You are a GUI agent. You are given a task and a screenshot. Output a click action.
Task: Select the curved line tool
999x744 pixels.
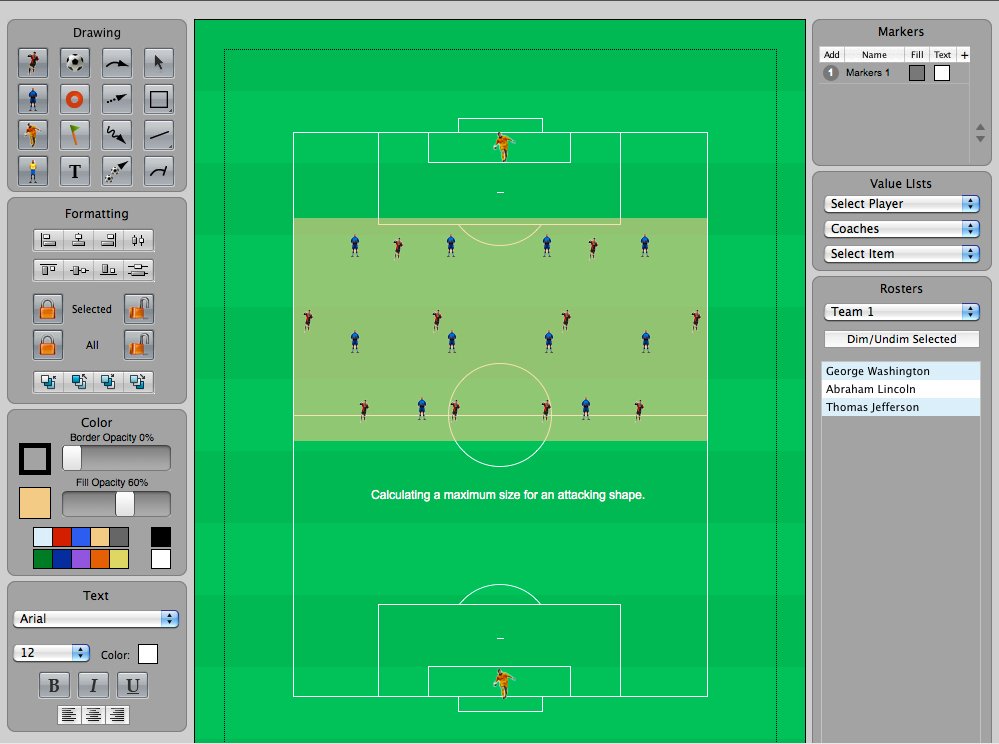159,171
